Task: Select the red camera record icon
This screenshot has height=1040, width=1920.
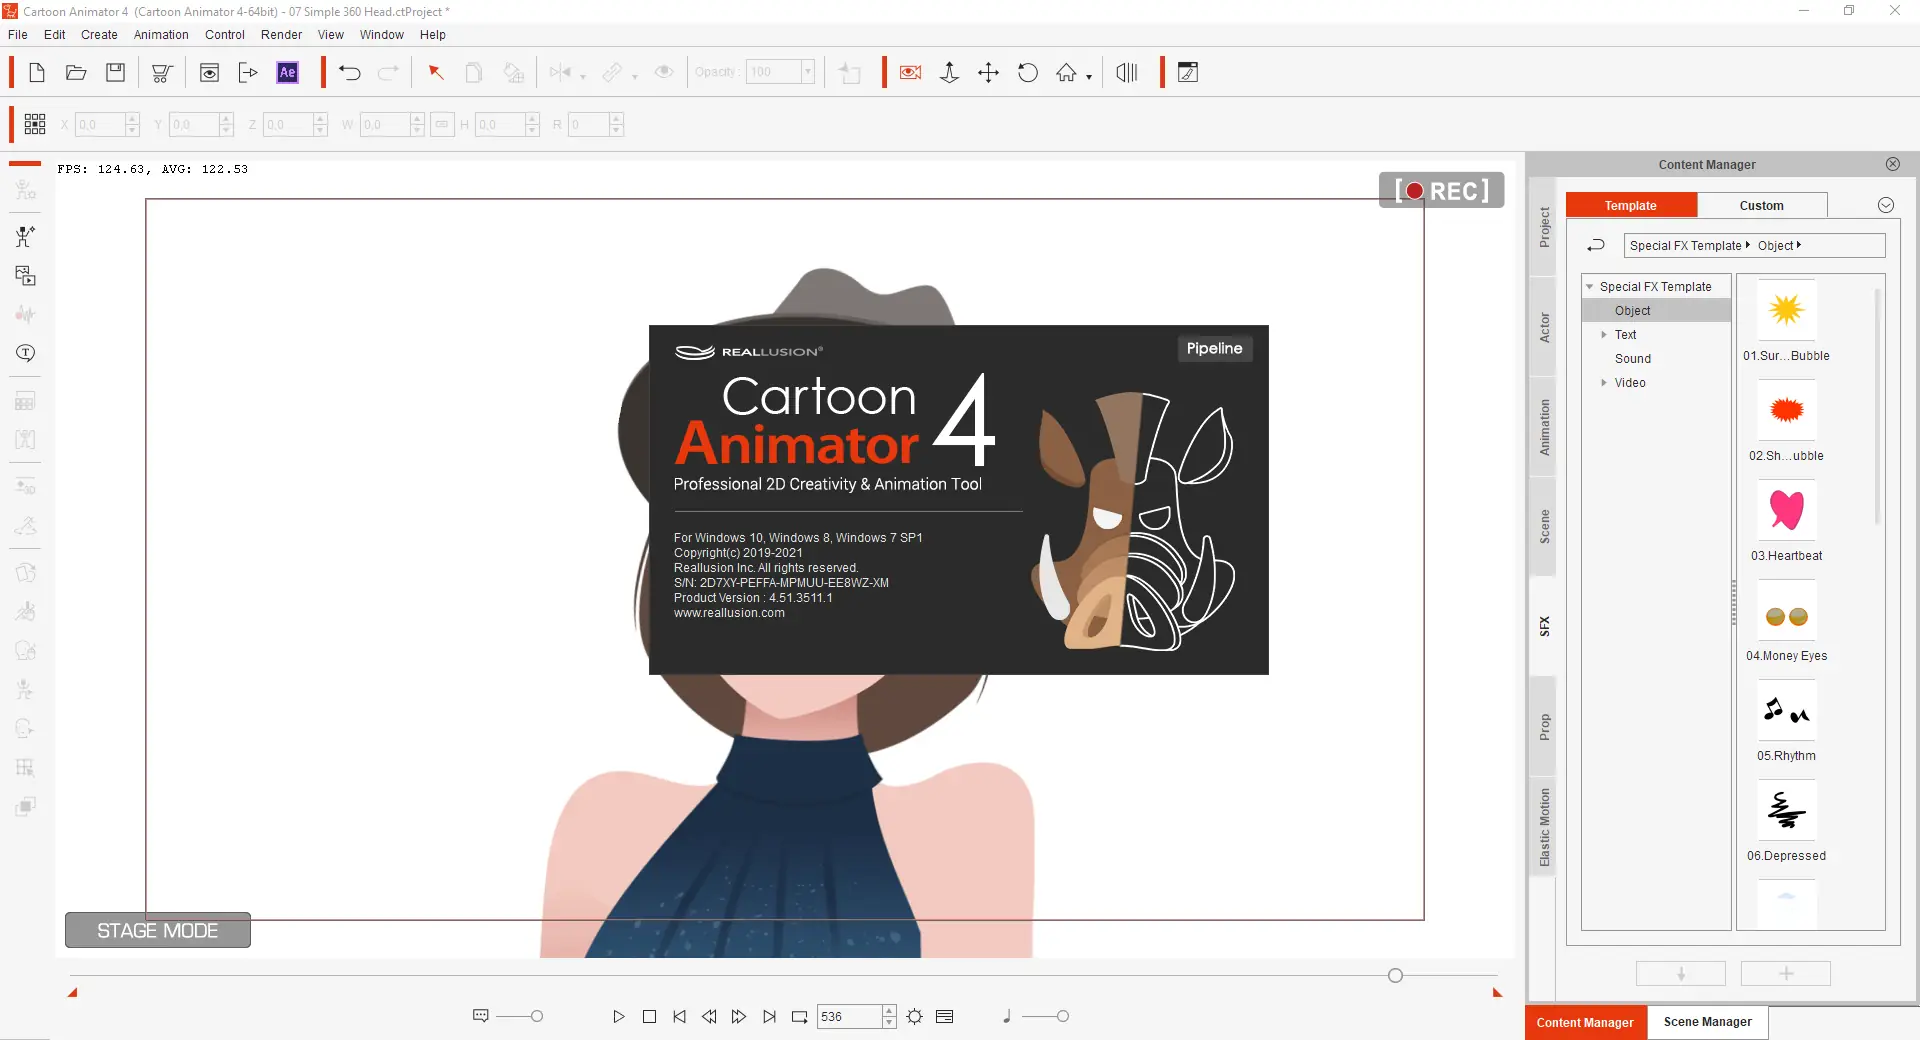Action: coord(910,72)
